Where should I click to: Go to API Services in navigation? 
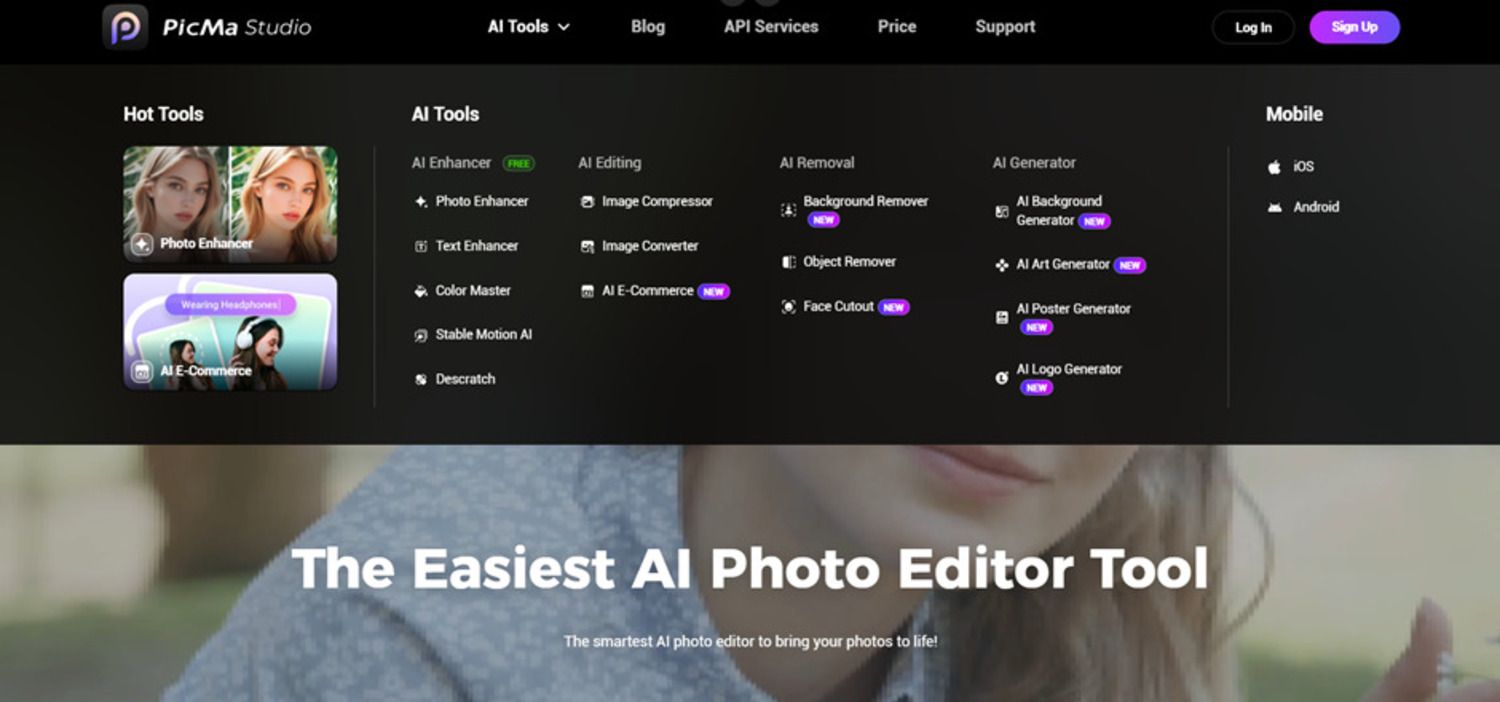pyautogui.click(x=771, y=27)
